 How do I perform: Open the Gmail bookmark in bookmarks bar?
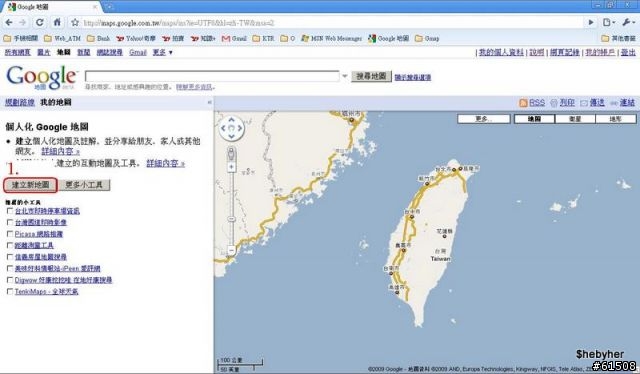tap(234, 38)
